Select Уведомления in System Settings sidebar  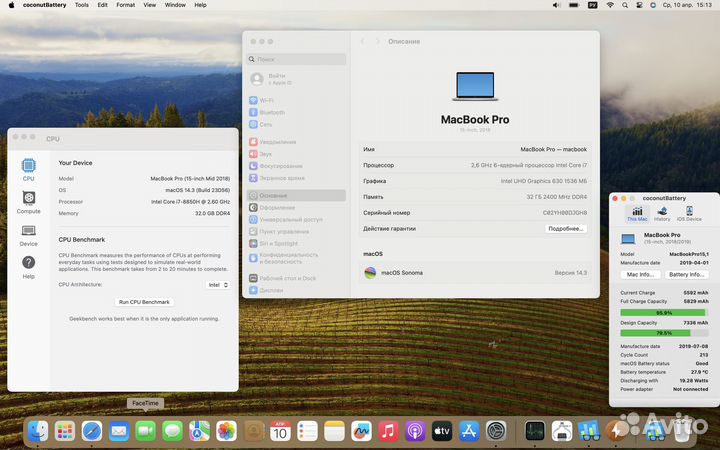tap(273, 142)
